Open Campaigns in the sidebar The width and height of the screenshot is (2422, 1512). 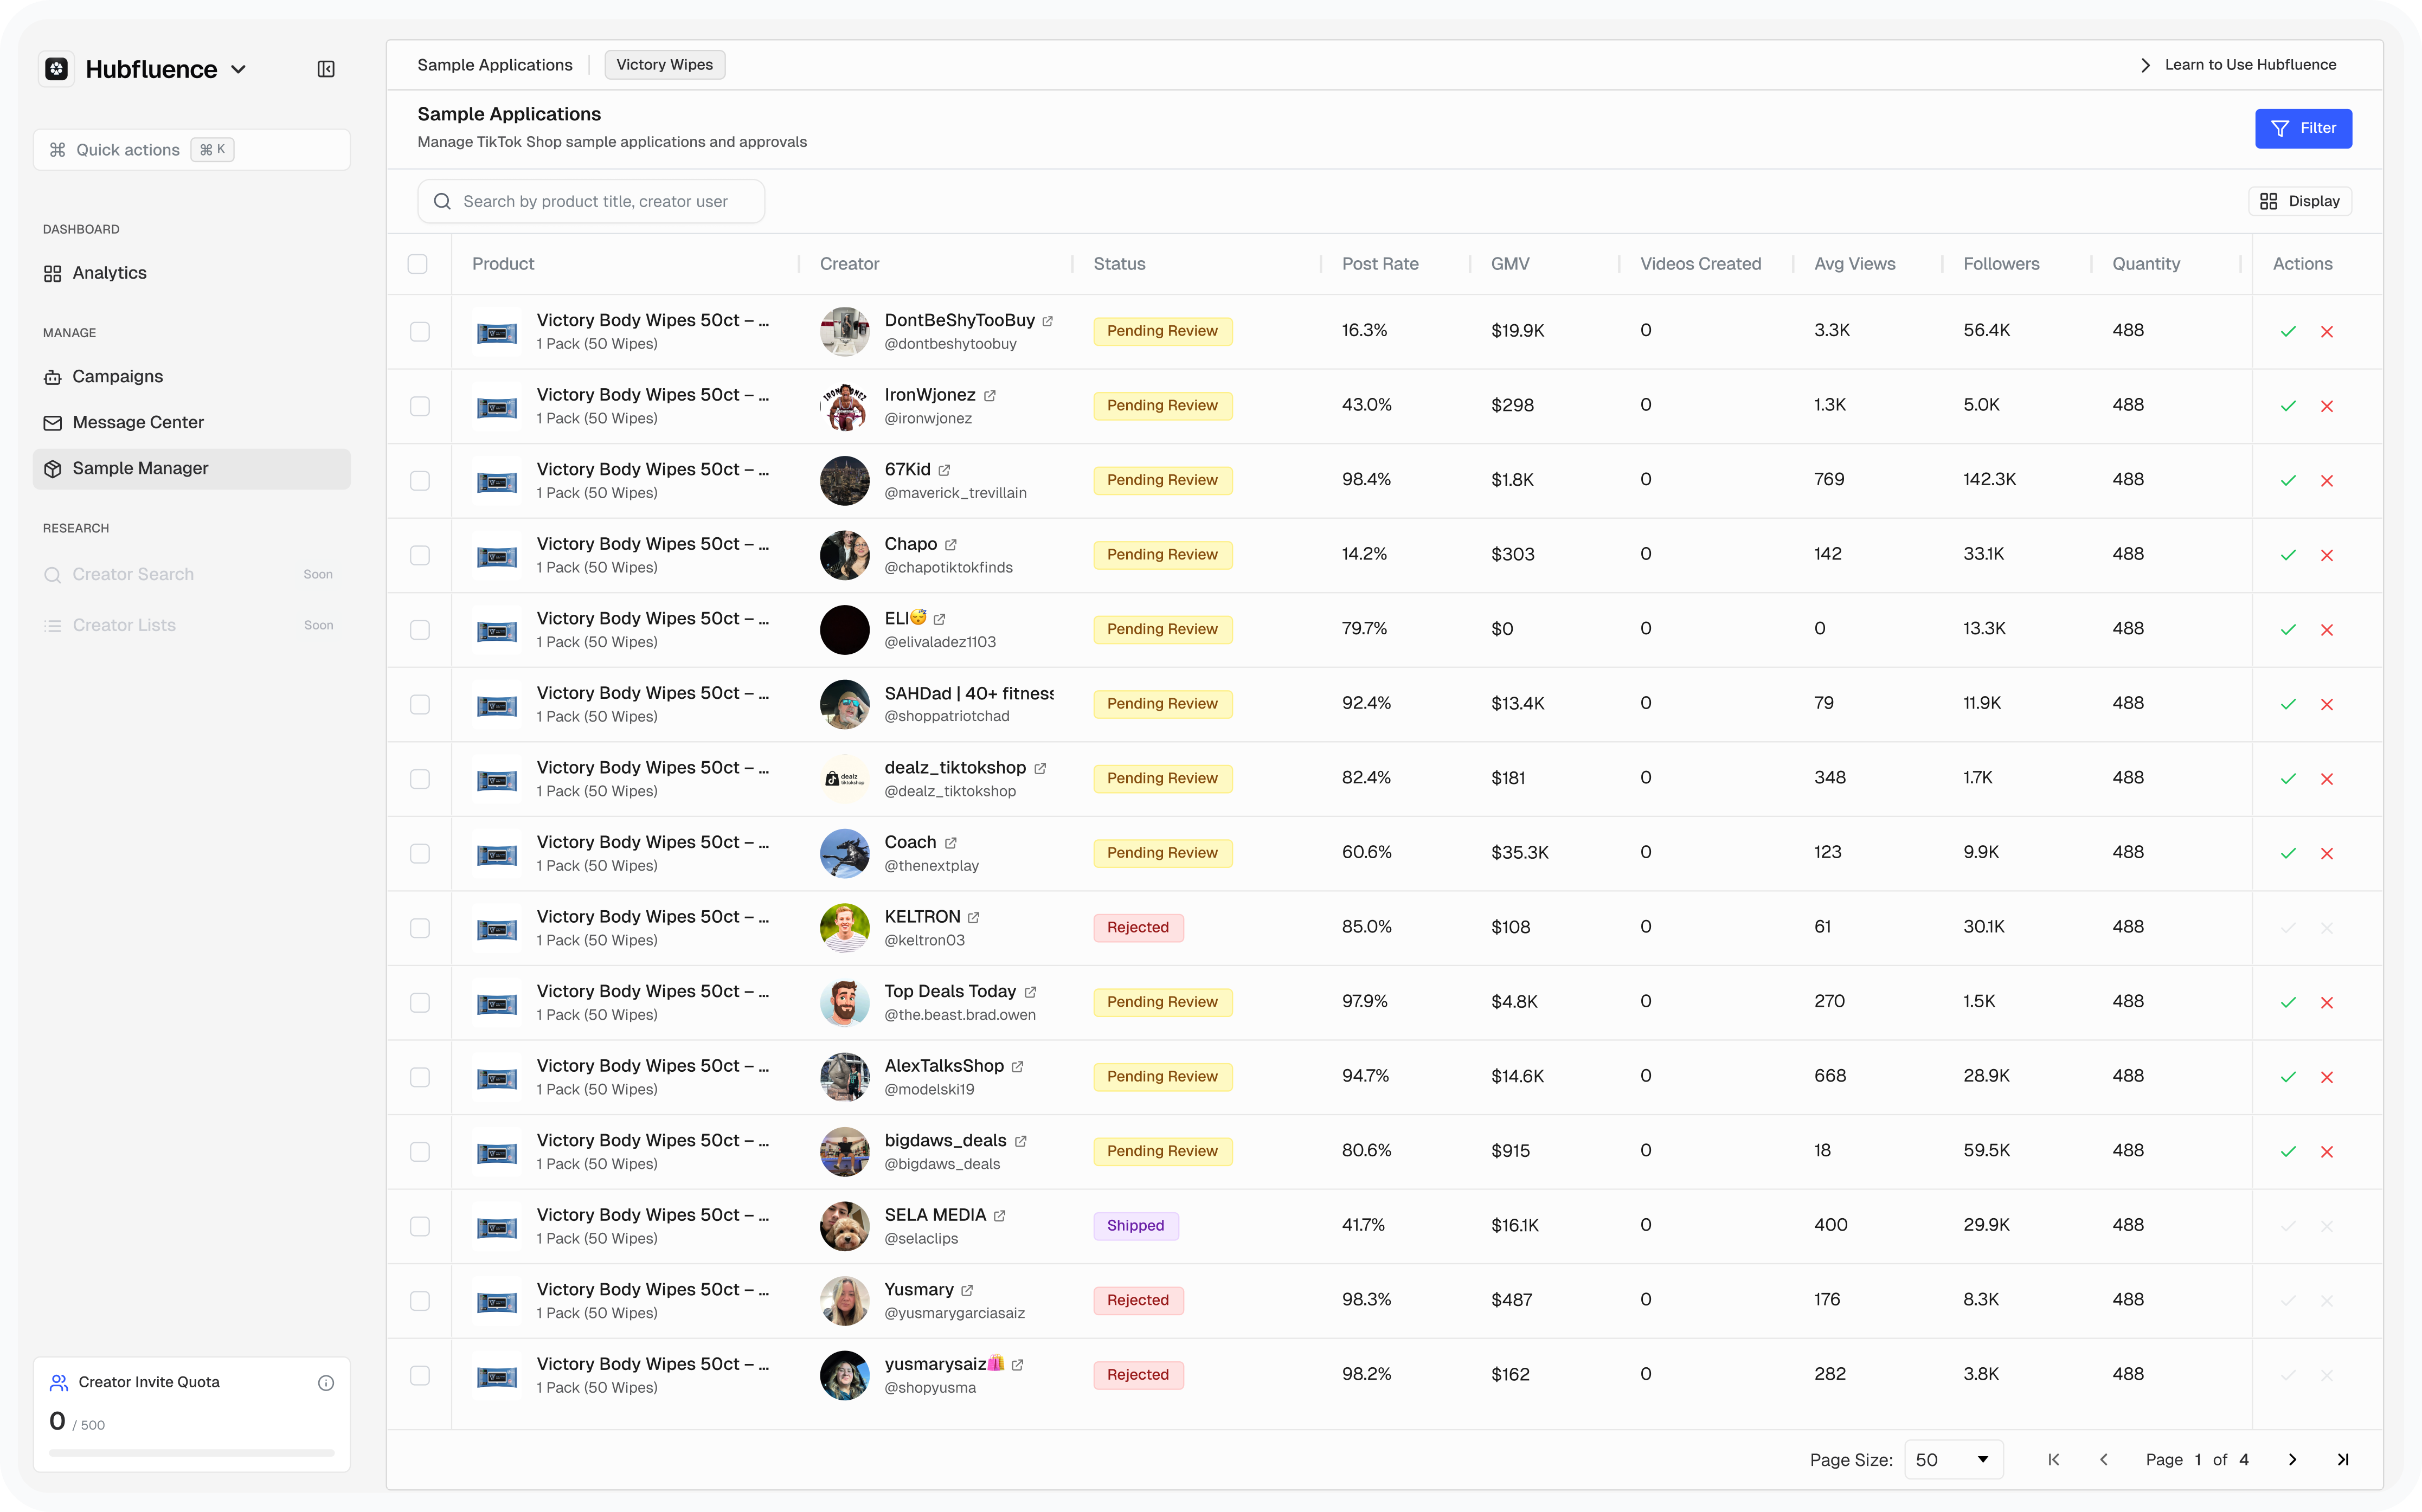pos(117,377)
